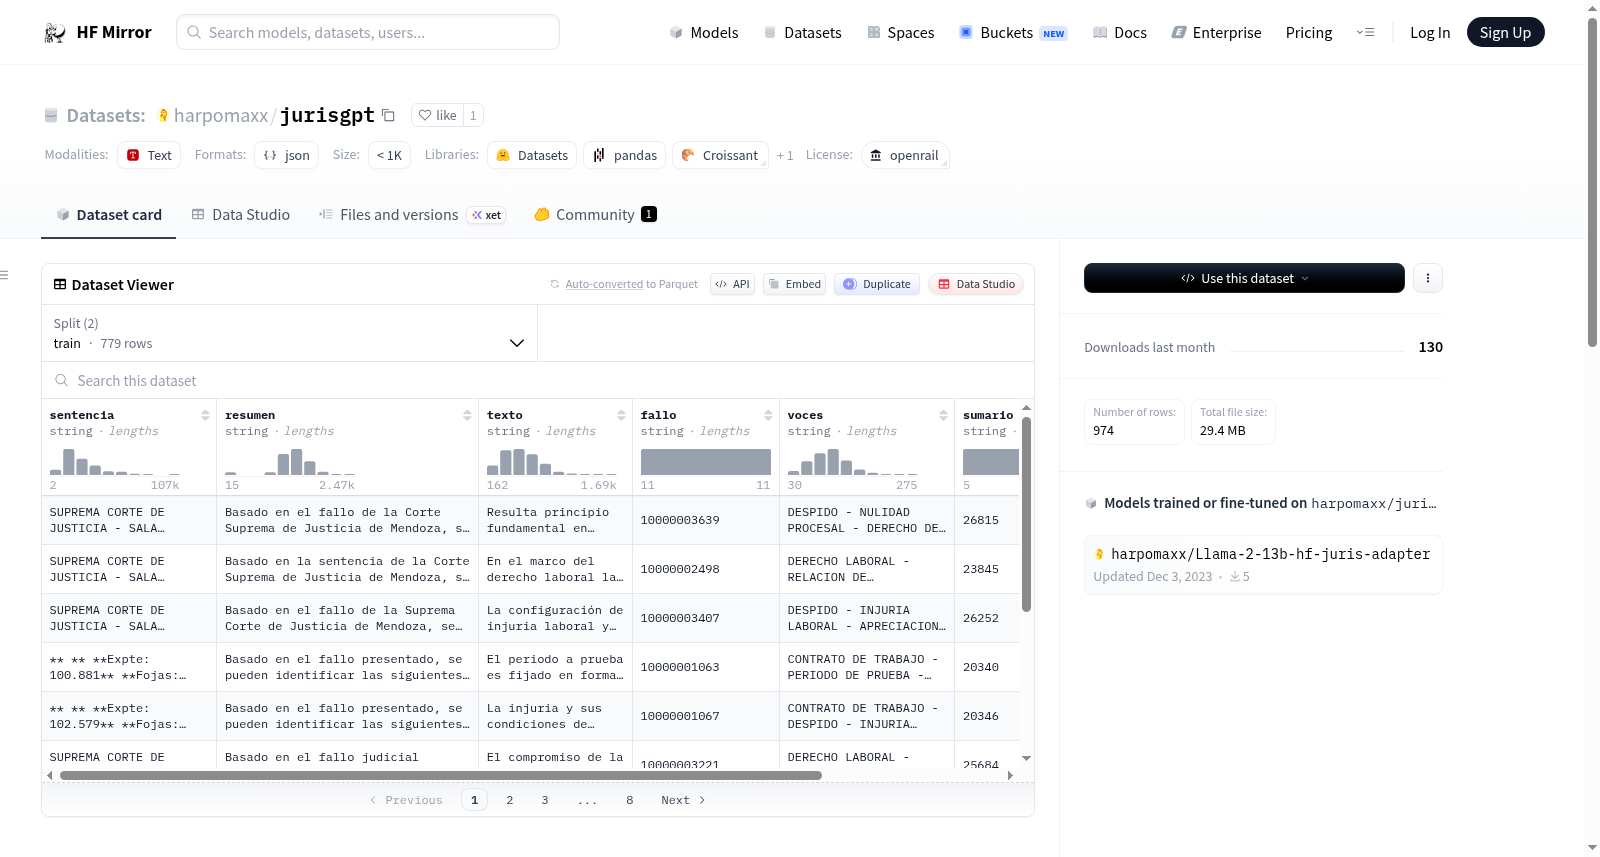Switch to the Data Studio tab

coord(241,214)
